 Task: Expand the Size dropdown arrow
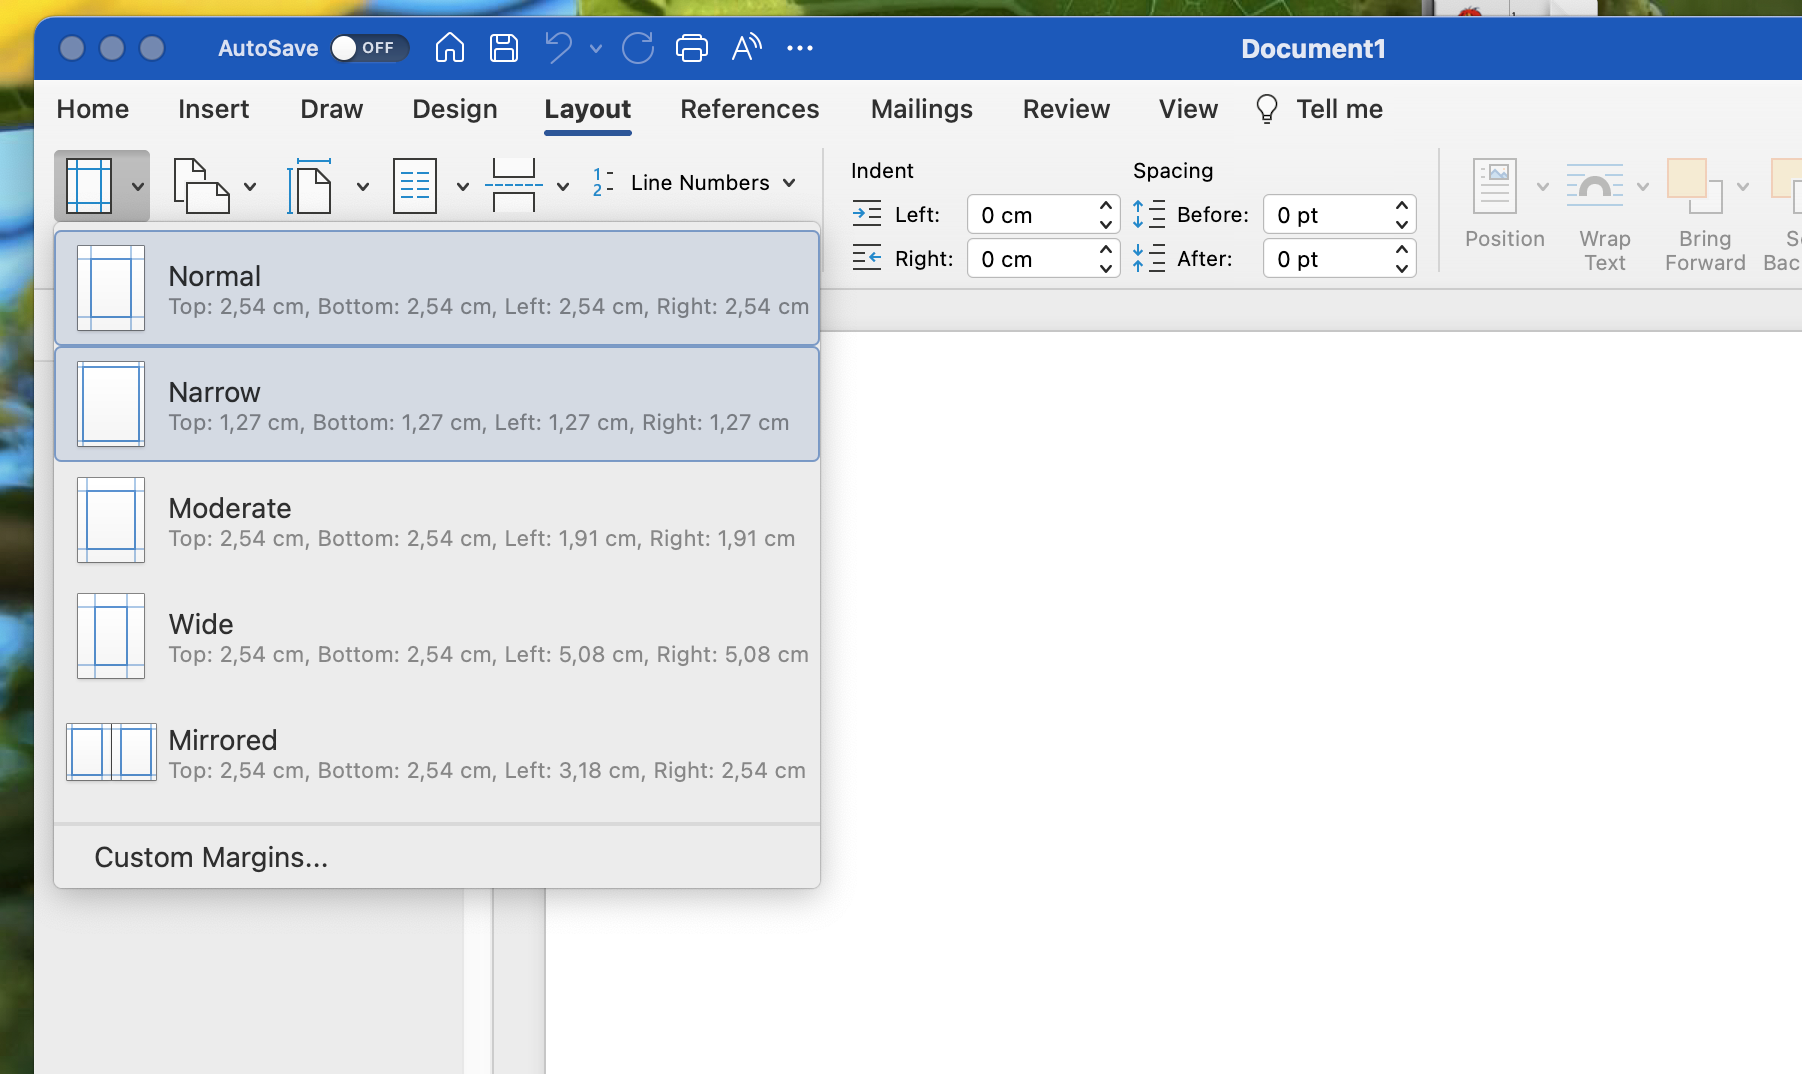click(363, 187)
